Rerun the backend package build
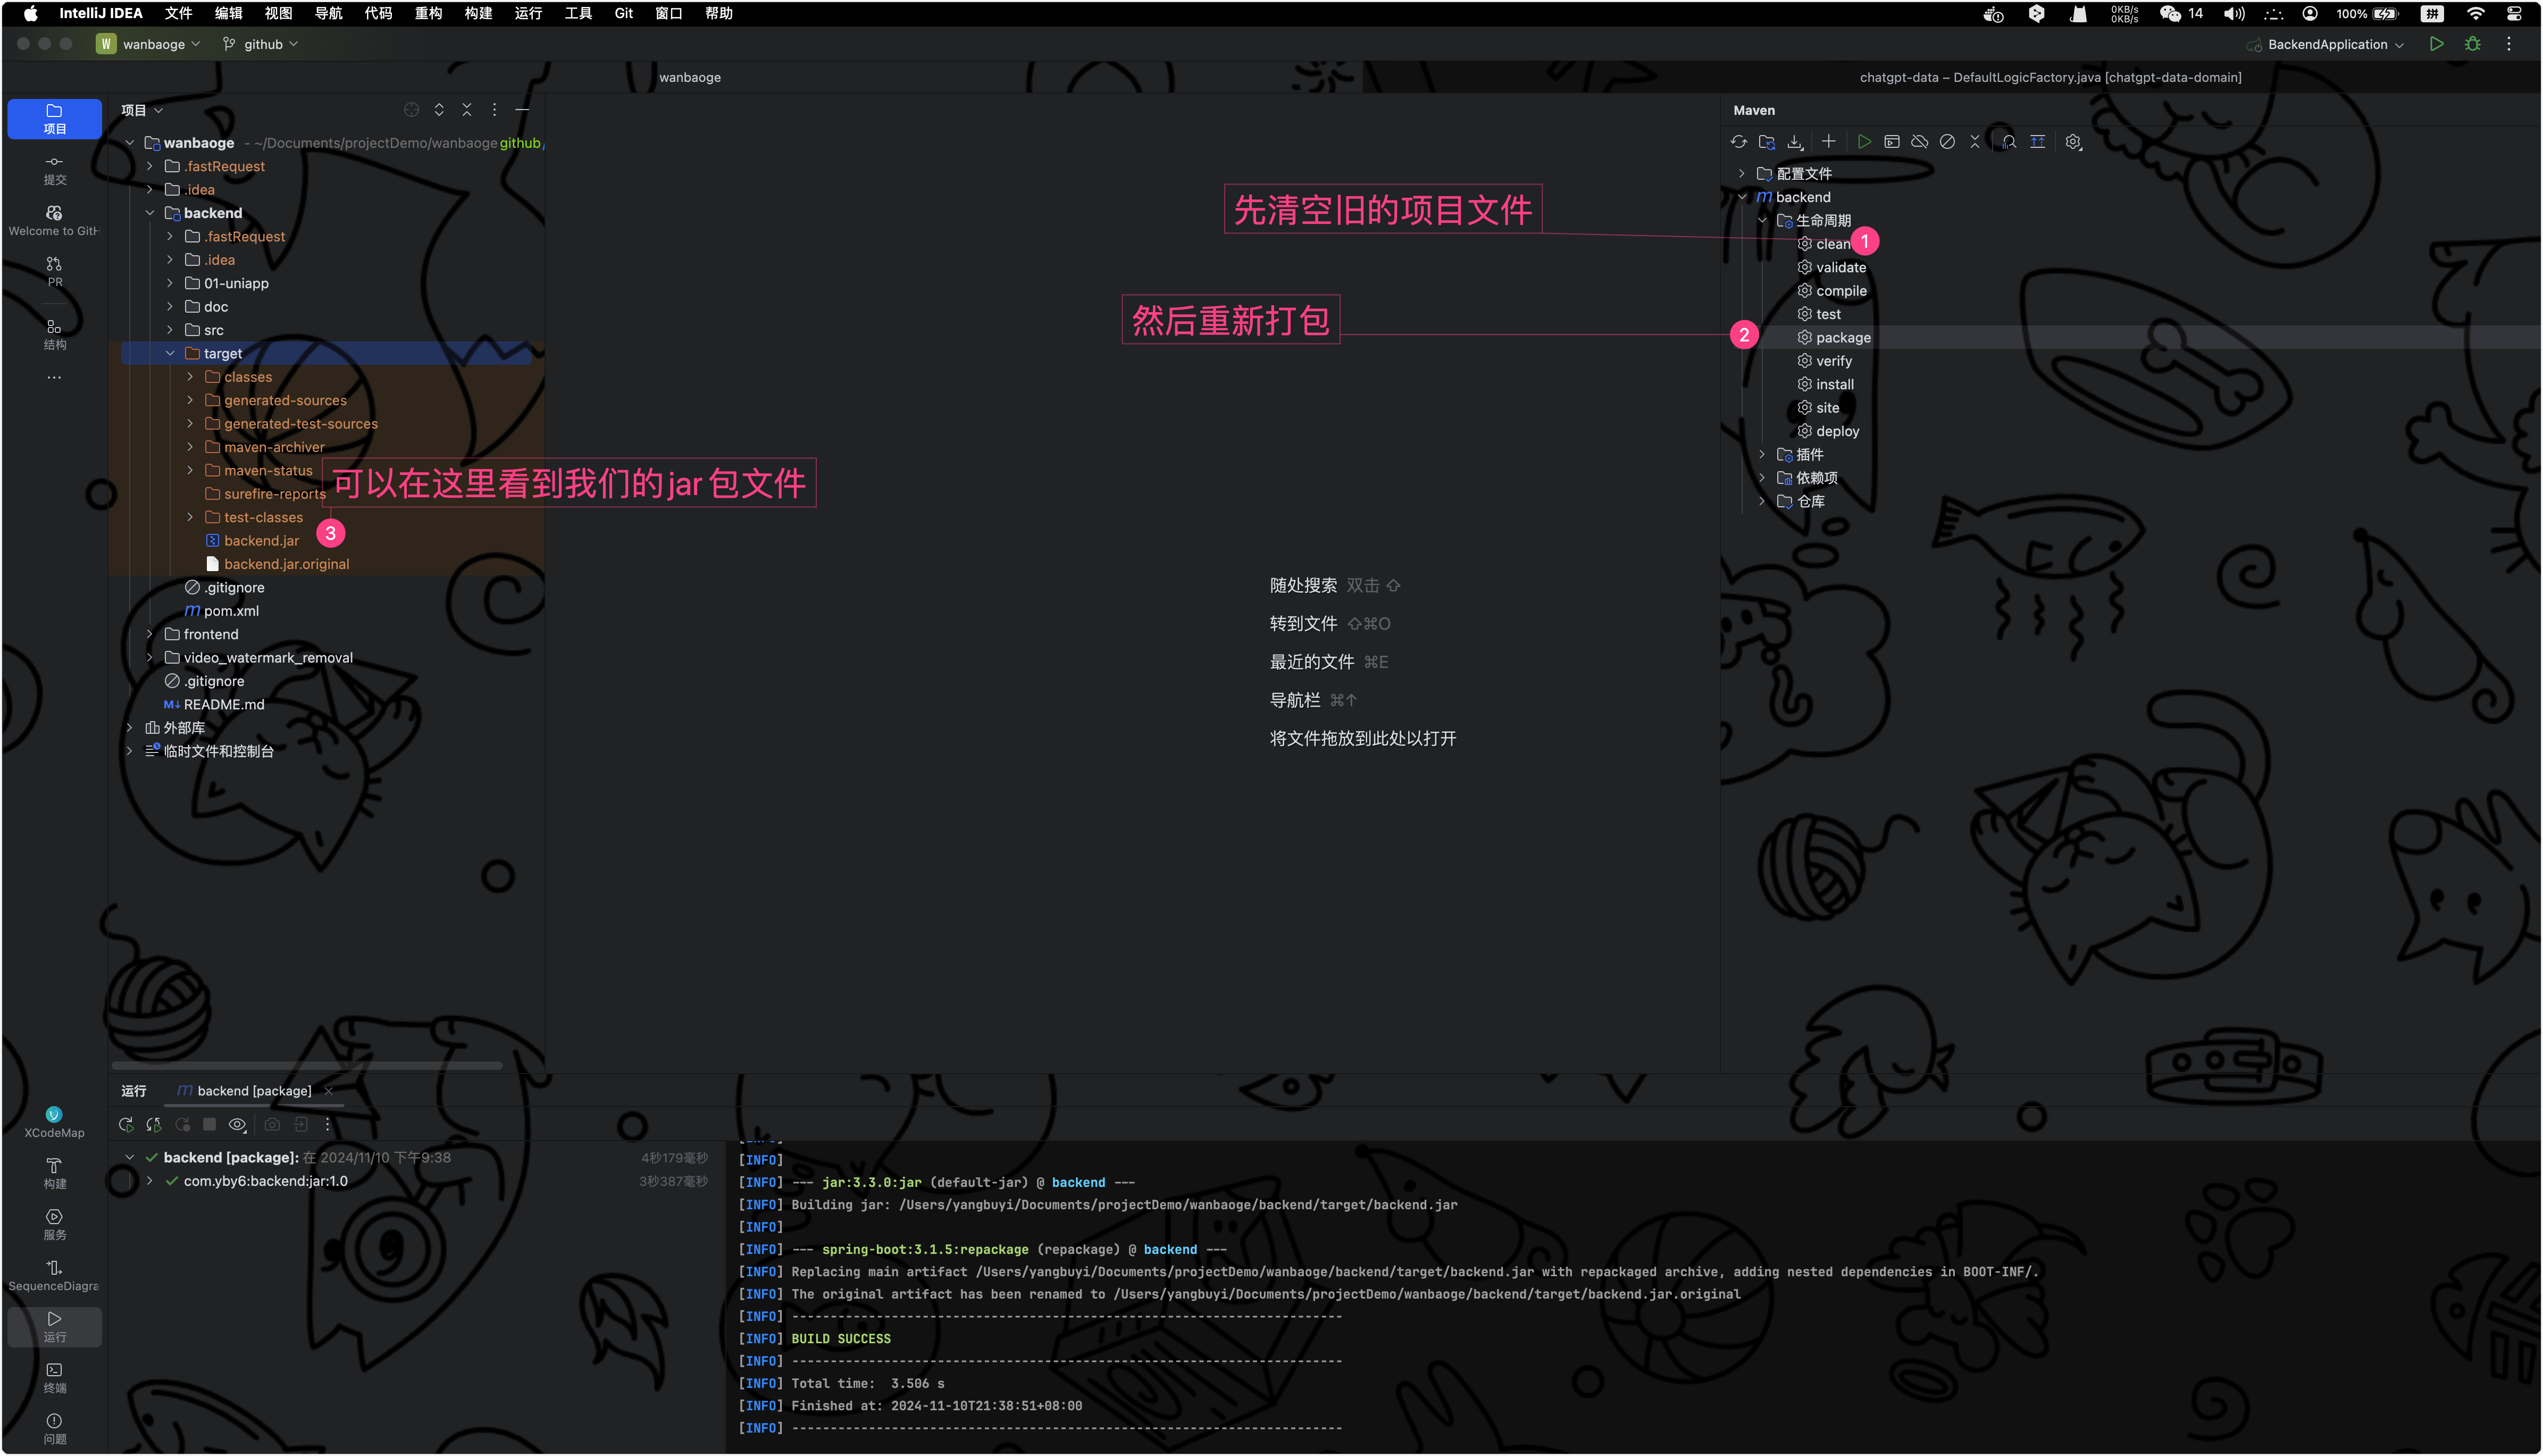Screen dimensions: 2543x1456 126,1125
